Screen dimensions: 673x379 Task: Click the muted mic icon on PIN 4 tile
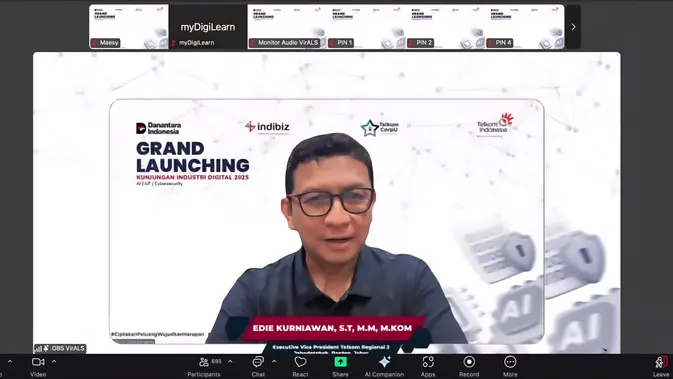click(490, 43)
